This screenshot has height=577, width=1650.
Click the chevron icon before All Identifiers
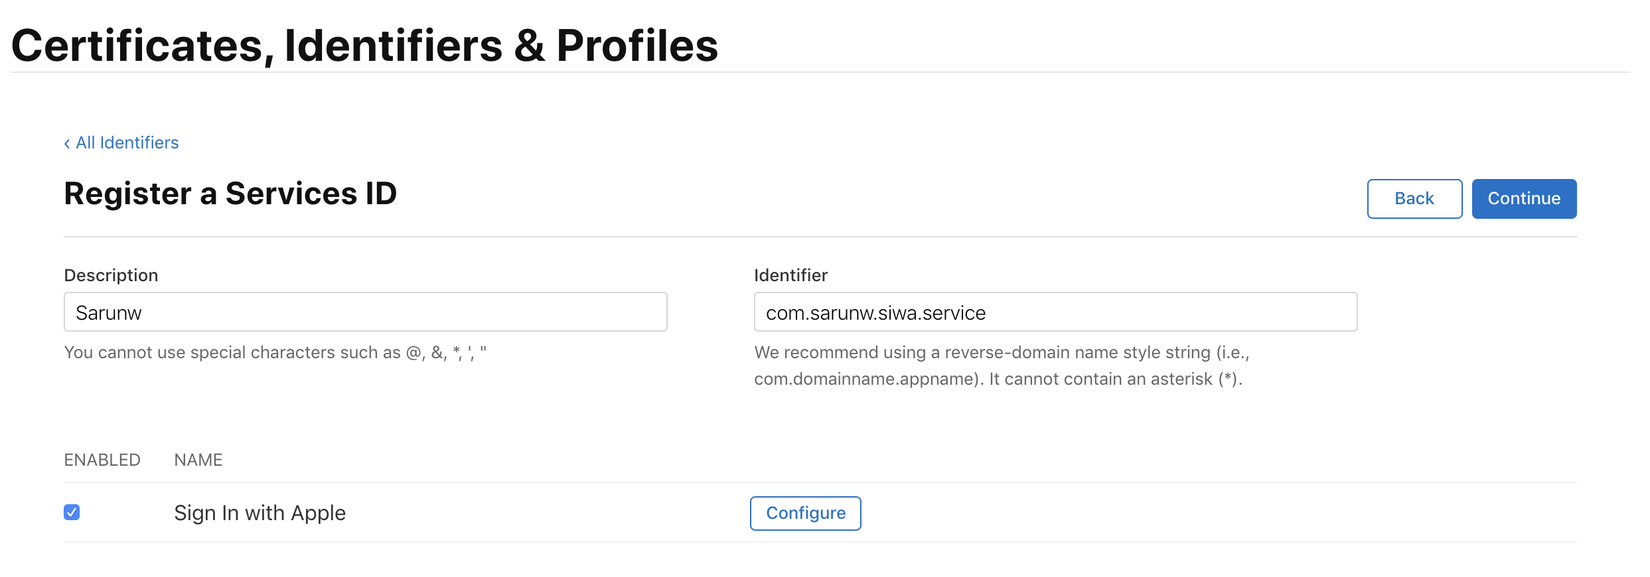pyautogui.click(x=66, y=143)
